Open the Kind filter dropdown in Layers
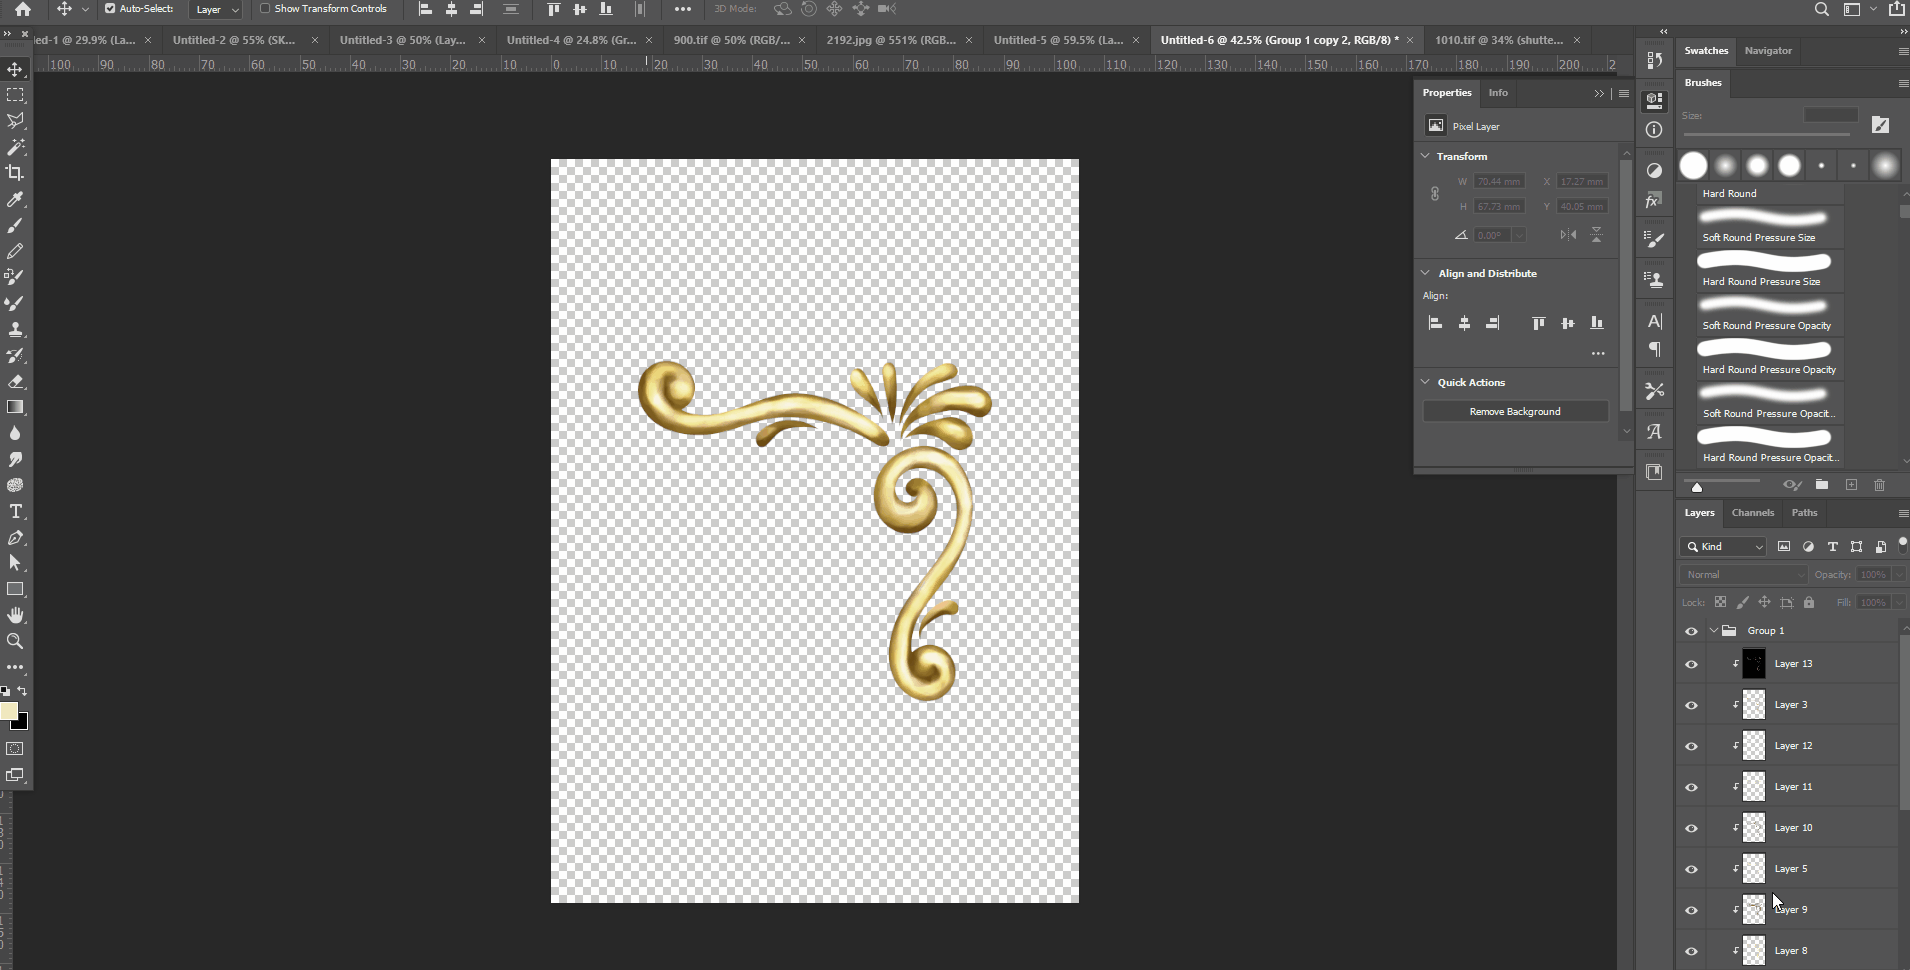This screenshot has height=970, width=1910. (x=1724, y=547)
